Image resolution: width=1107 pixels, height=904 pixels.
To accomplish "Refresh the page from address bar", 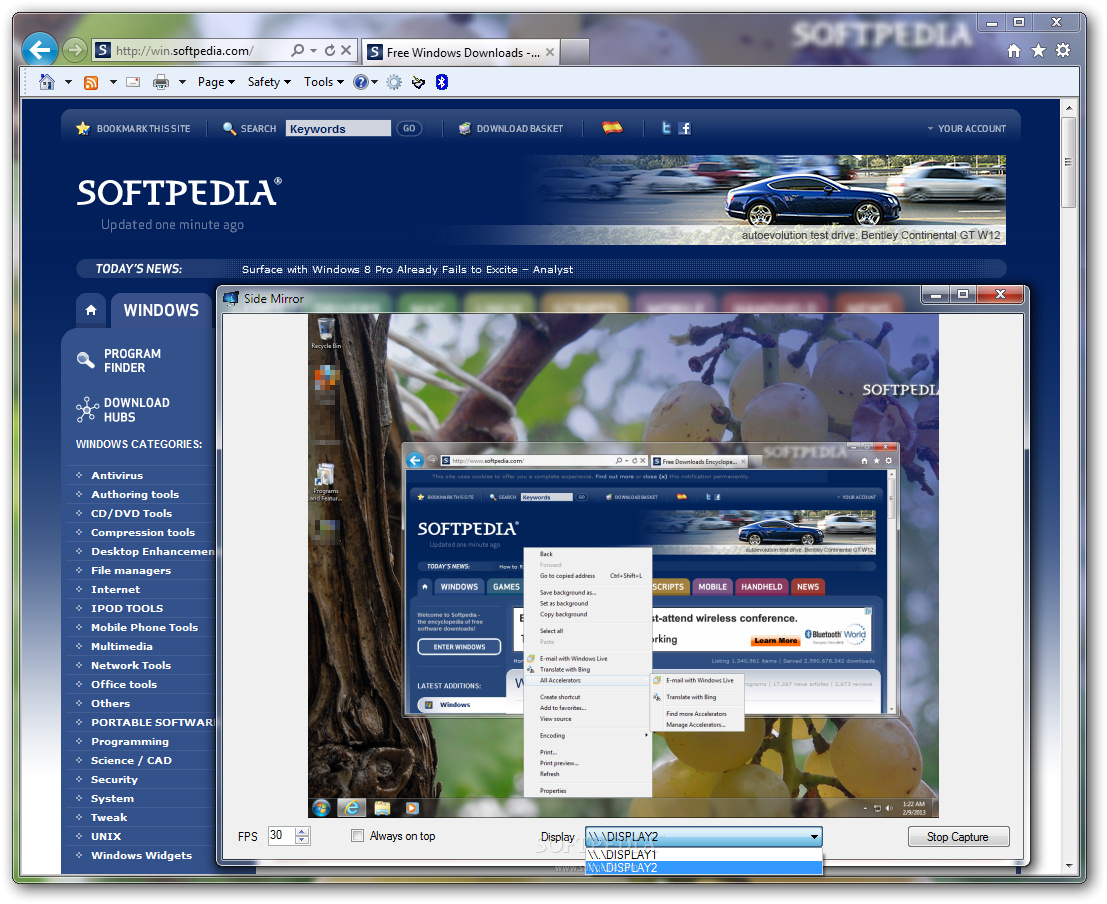I will (330, 50).
